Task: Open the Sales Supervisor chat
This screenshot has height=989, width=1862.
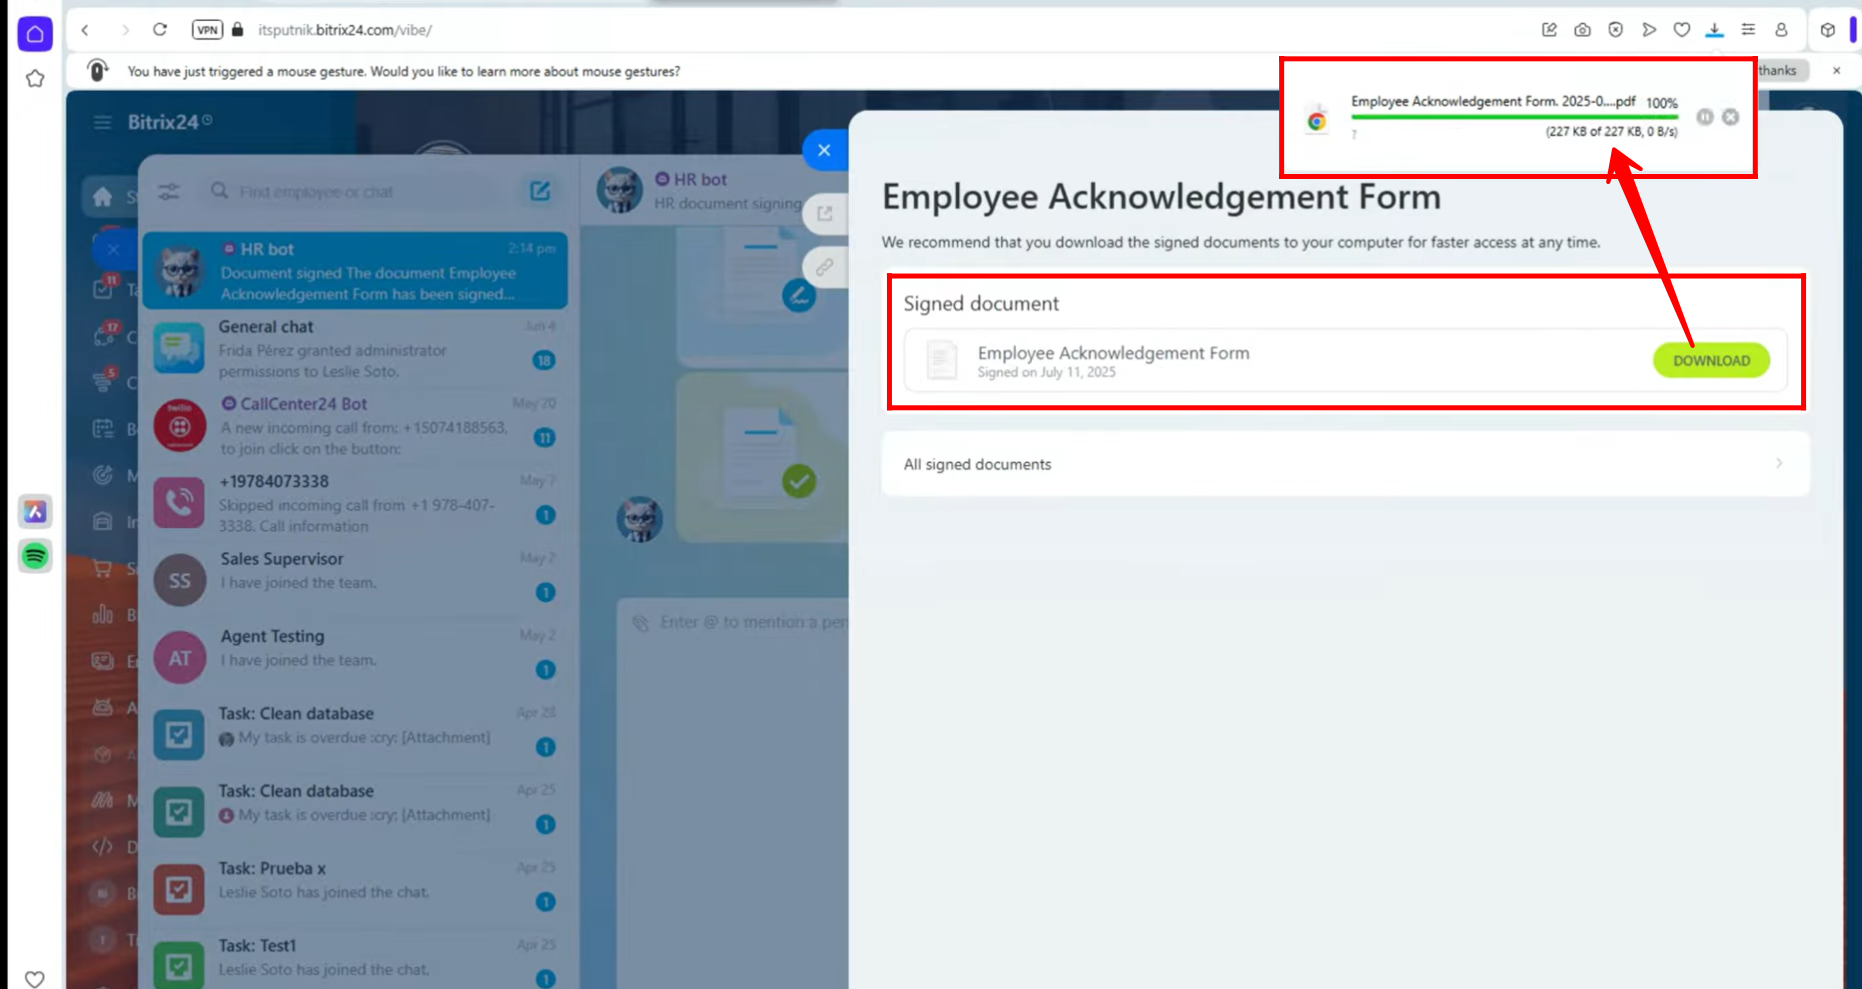Action: coord(355,580)
